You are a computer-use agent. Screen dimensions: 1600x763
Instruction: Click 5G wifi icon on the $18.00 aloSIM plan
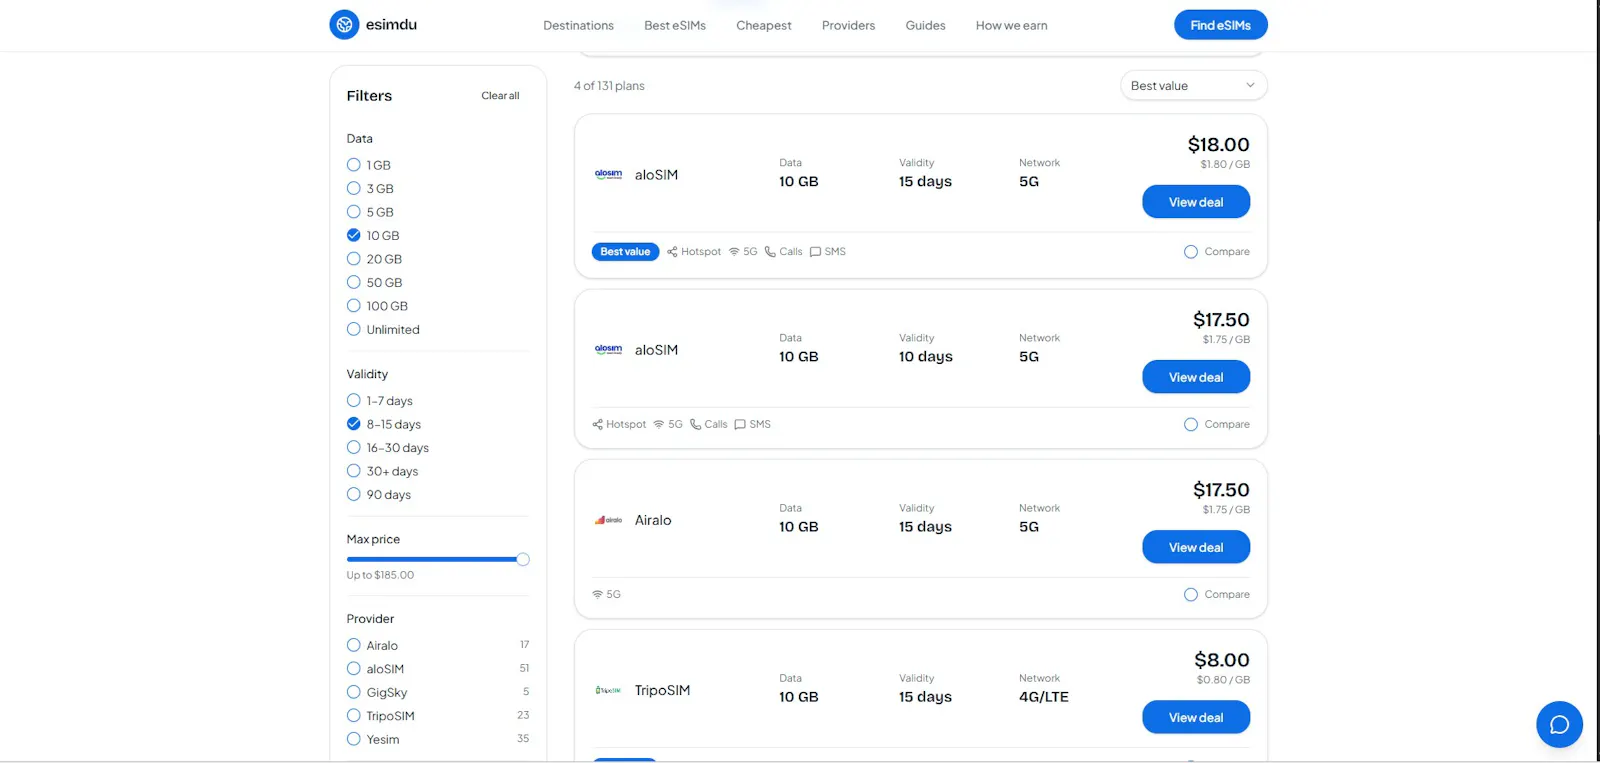pyautogui.click(x=734, y=252)
